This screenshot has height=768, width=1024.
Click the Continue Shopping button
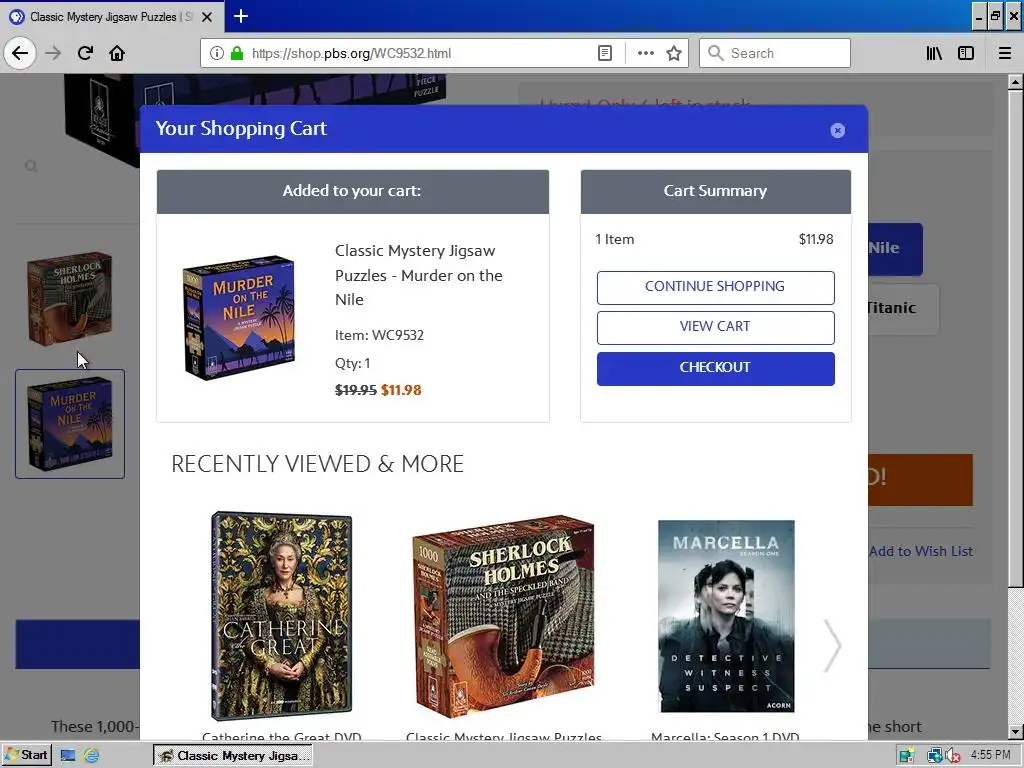pos(715,287)
